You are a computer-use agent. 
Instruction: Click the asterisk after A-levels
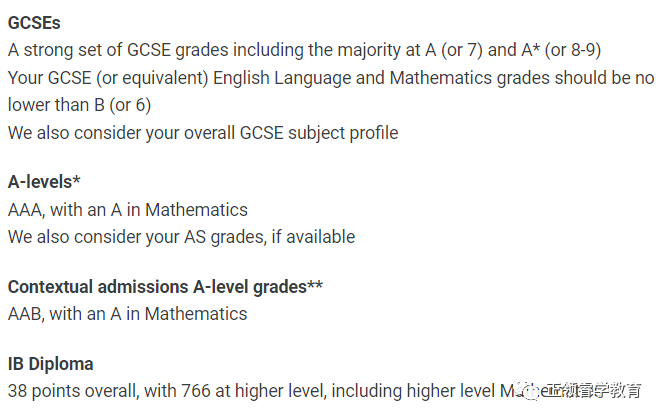pos(76,179)
